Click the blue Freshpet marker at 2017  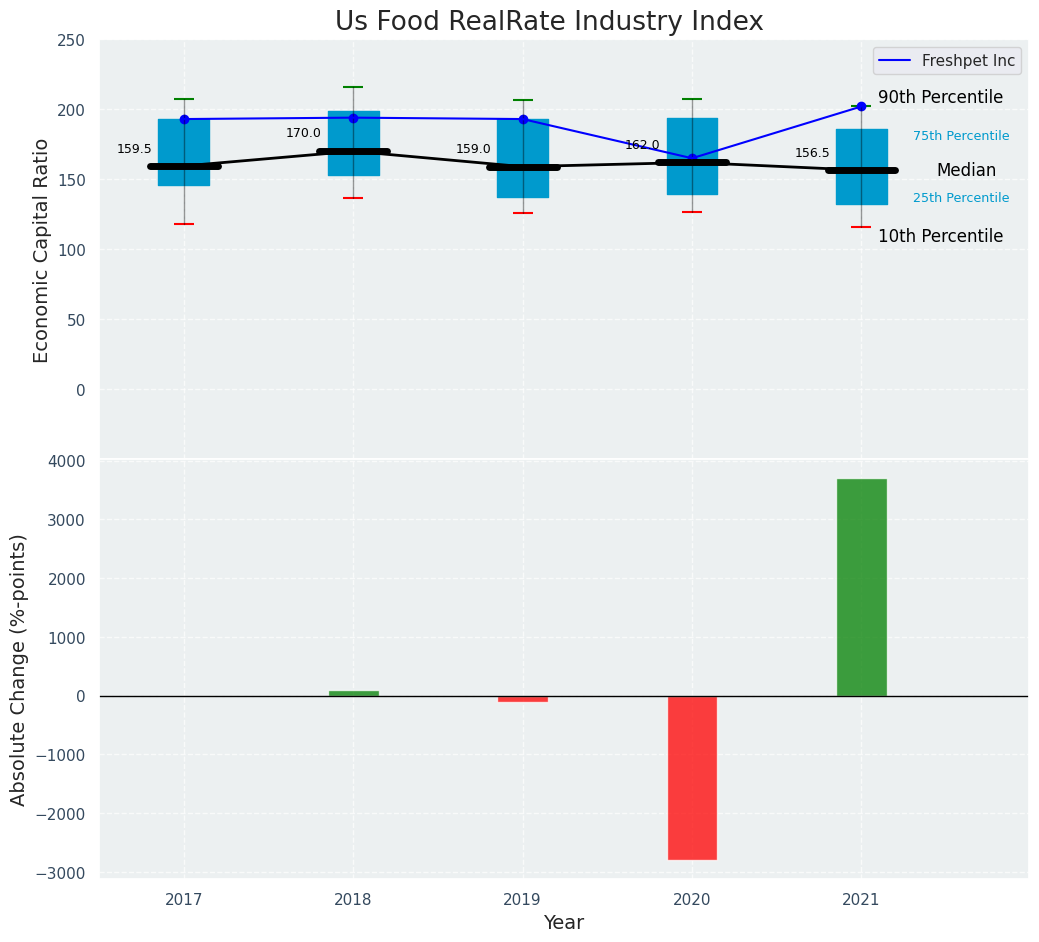coord(184,119)
